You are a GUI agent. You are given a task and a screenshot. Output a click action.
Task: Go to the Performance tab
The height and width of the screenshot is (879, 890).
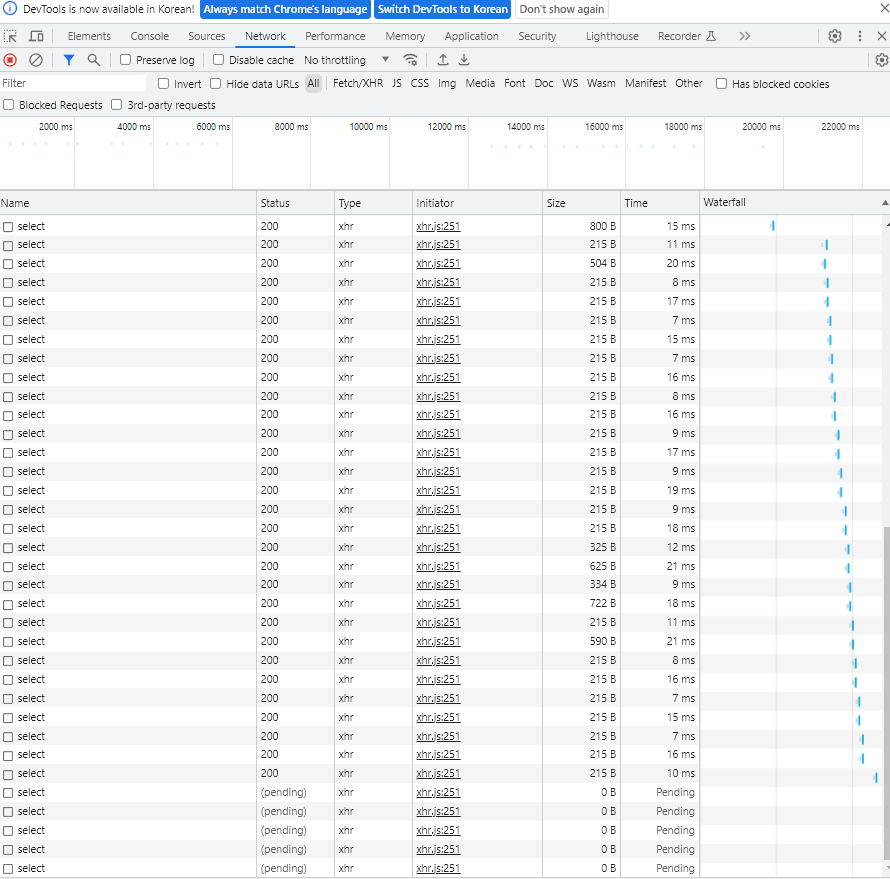[335, 36]
